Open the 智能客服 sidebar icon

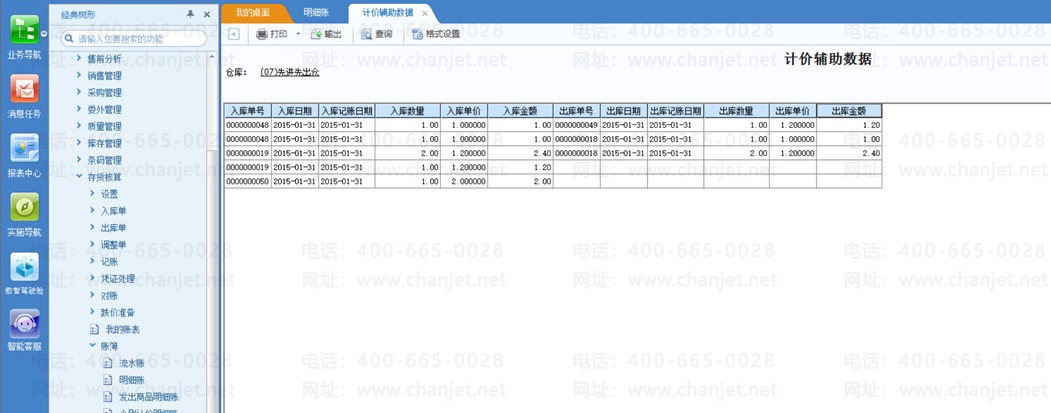24,324
